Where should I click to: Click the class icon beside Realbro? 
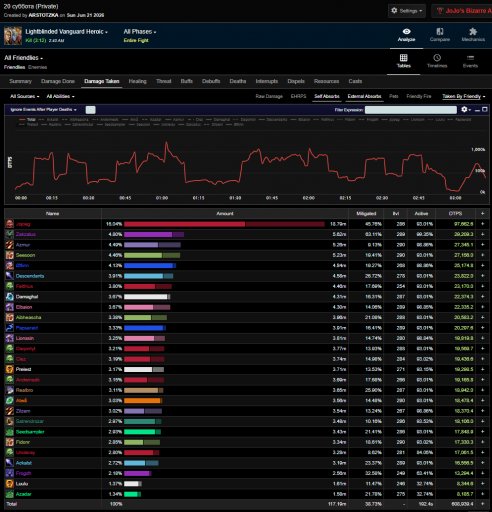pyautogui.click(x=10, y=390)
